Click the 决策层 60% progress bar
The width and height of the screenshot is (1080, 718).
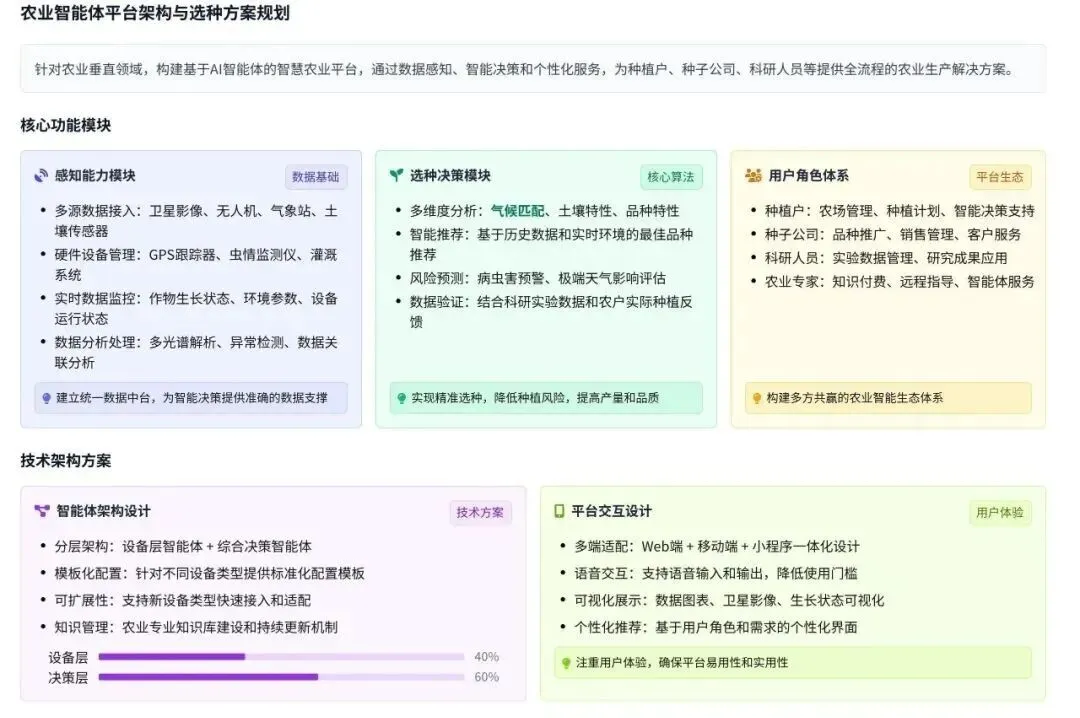point(281,677)
